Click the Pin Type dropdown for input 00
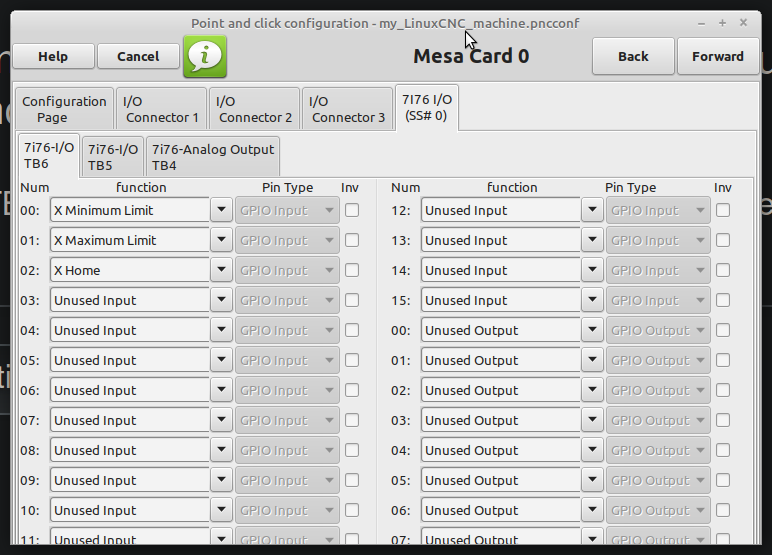 tap(287, 210)
